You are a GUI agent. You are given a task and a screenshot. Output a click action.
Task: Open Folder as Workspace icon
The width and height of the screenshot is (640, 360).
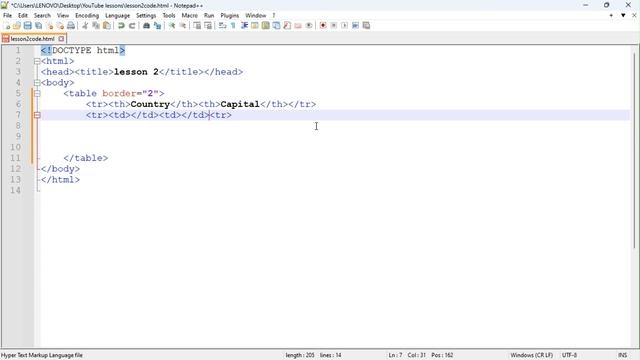coord(298,26)
